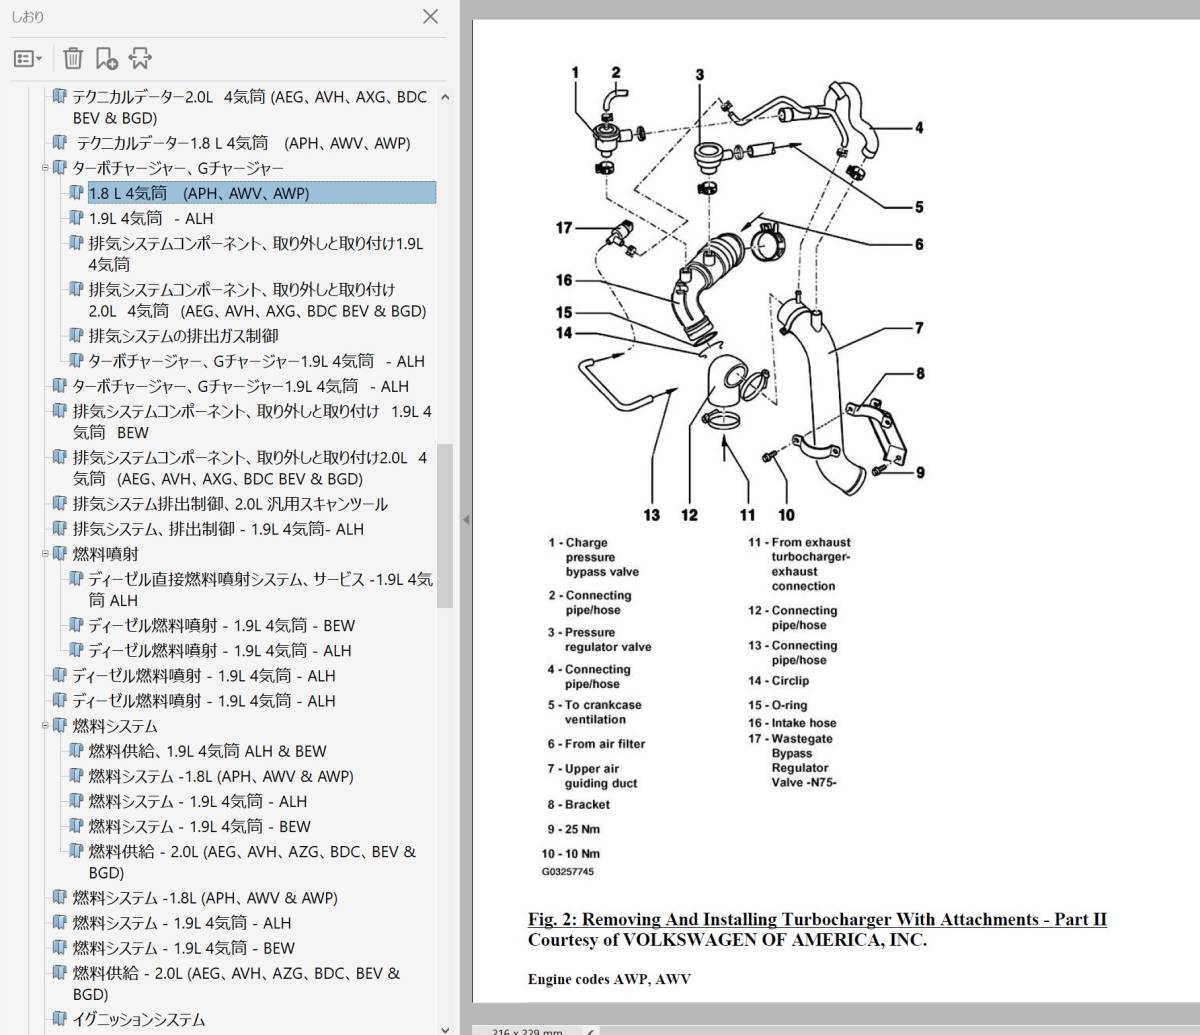Delete the selected bookmark with trash icon
This screenshot has width=1200, height=1035.
(73, 59)
